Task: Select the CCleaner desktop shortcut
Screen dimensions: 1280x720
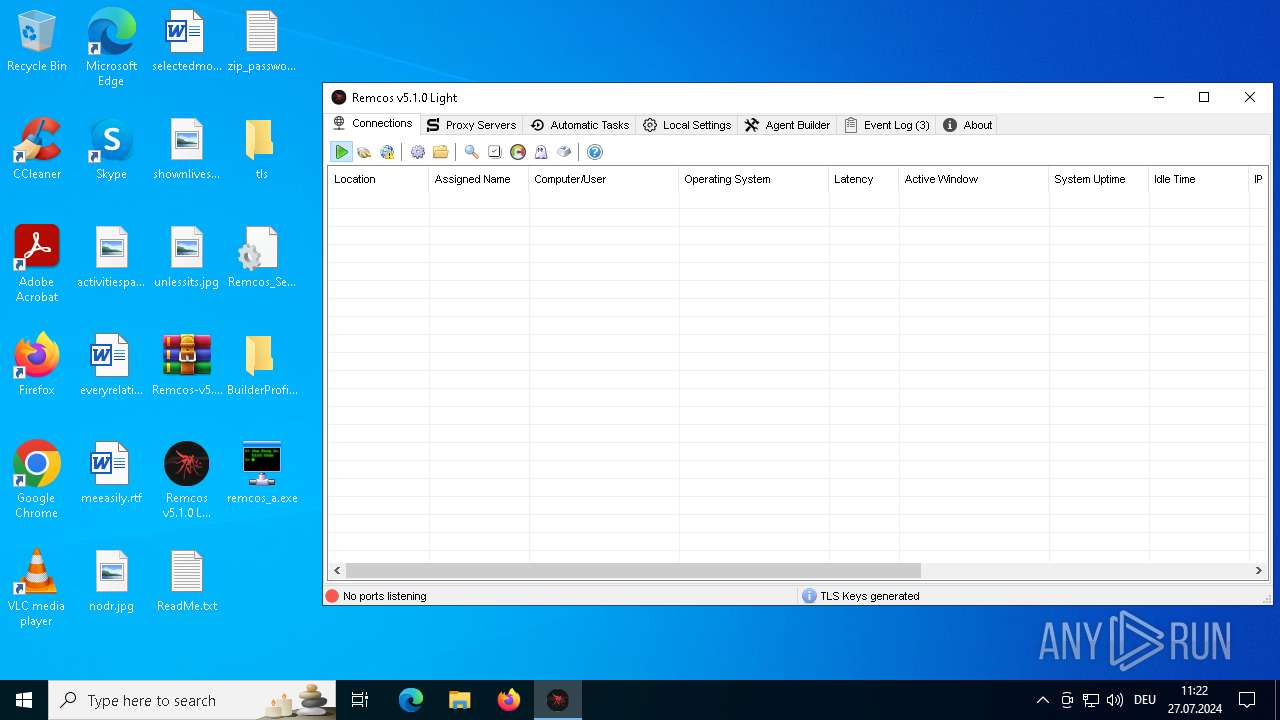Action: [x=37, y=150]
